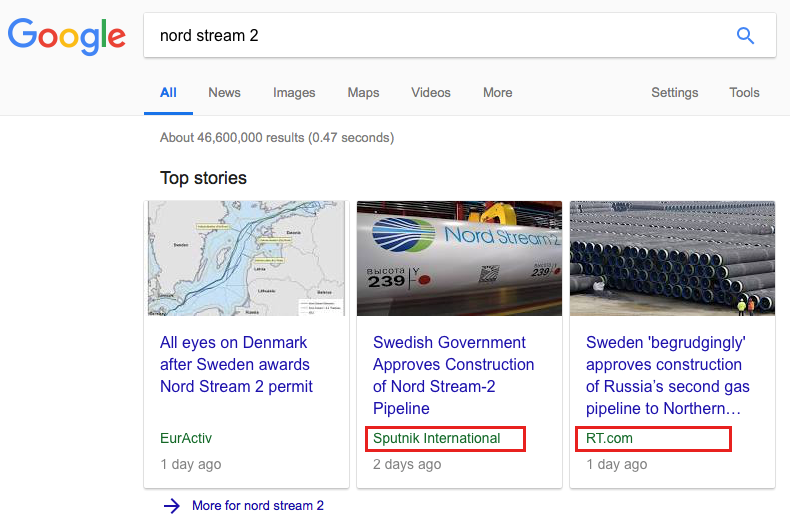Expand the More search categories menu
Viewport: 790px width, 518px height.
497,93
